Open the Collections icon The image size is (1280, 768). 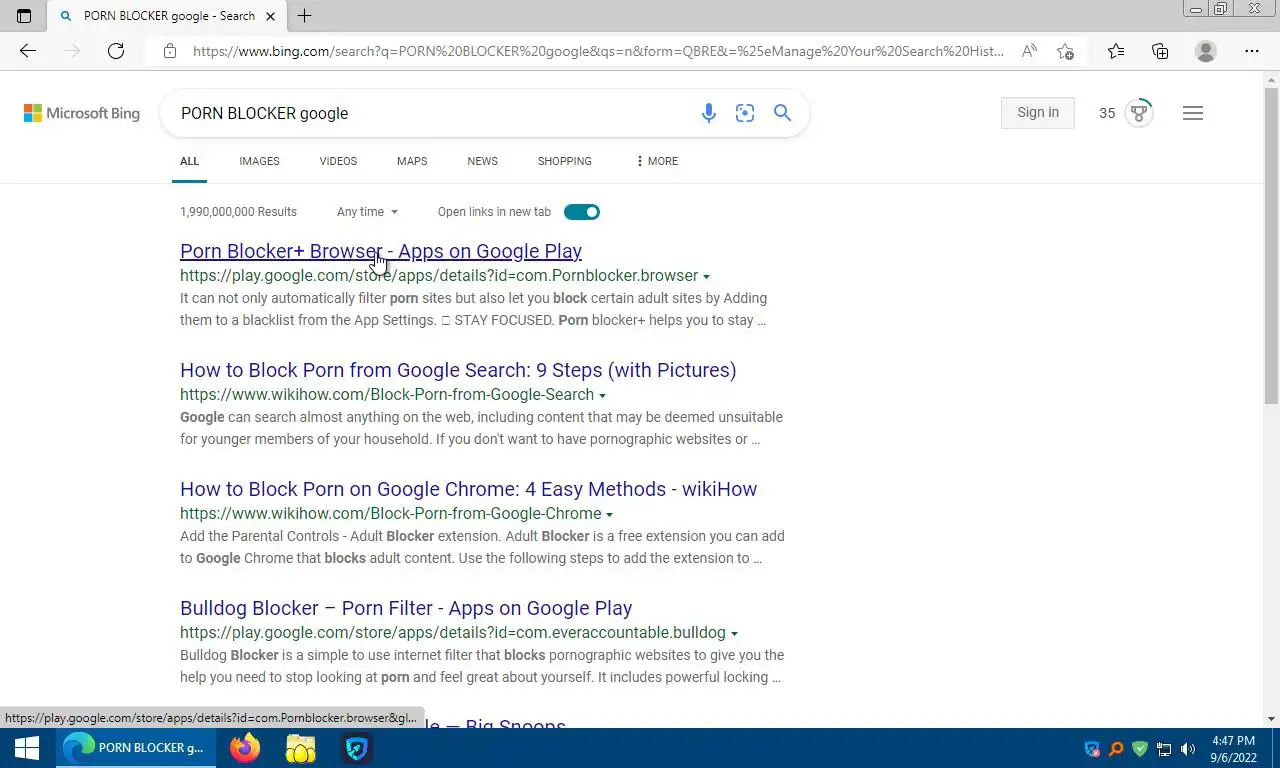tap(1160, 51)
